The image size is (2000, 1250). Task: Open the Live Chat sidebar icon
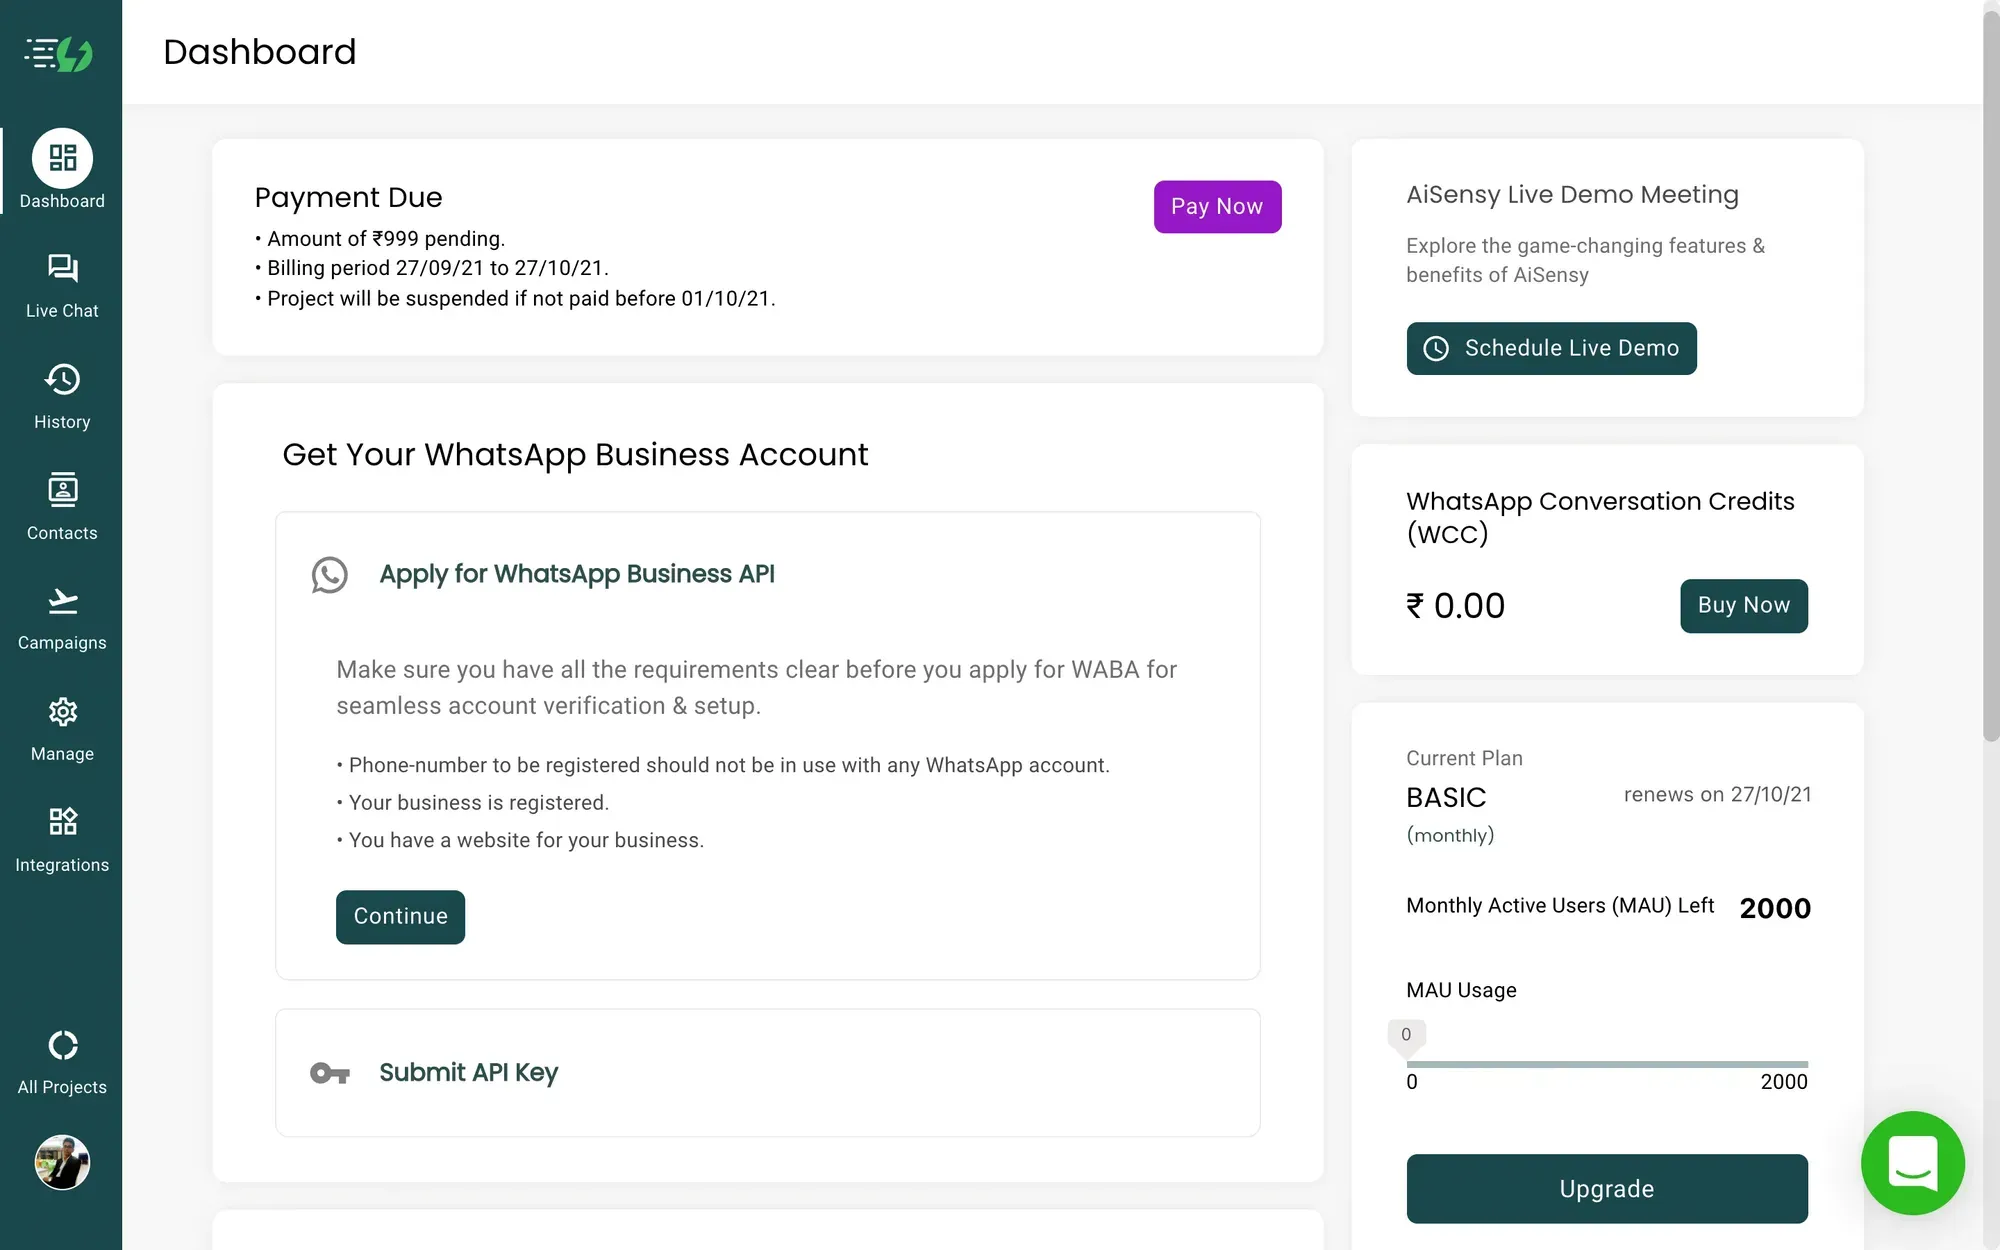pyautogui.click(x=62, y=269)
